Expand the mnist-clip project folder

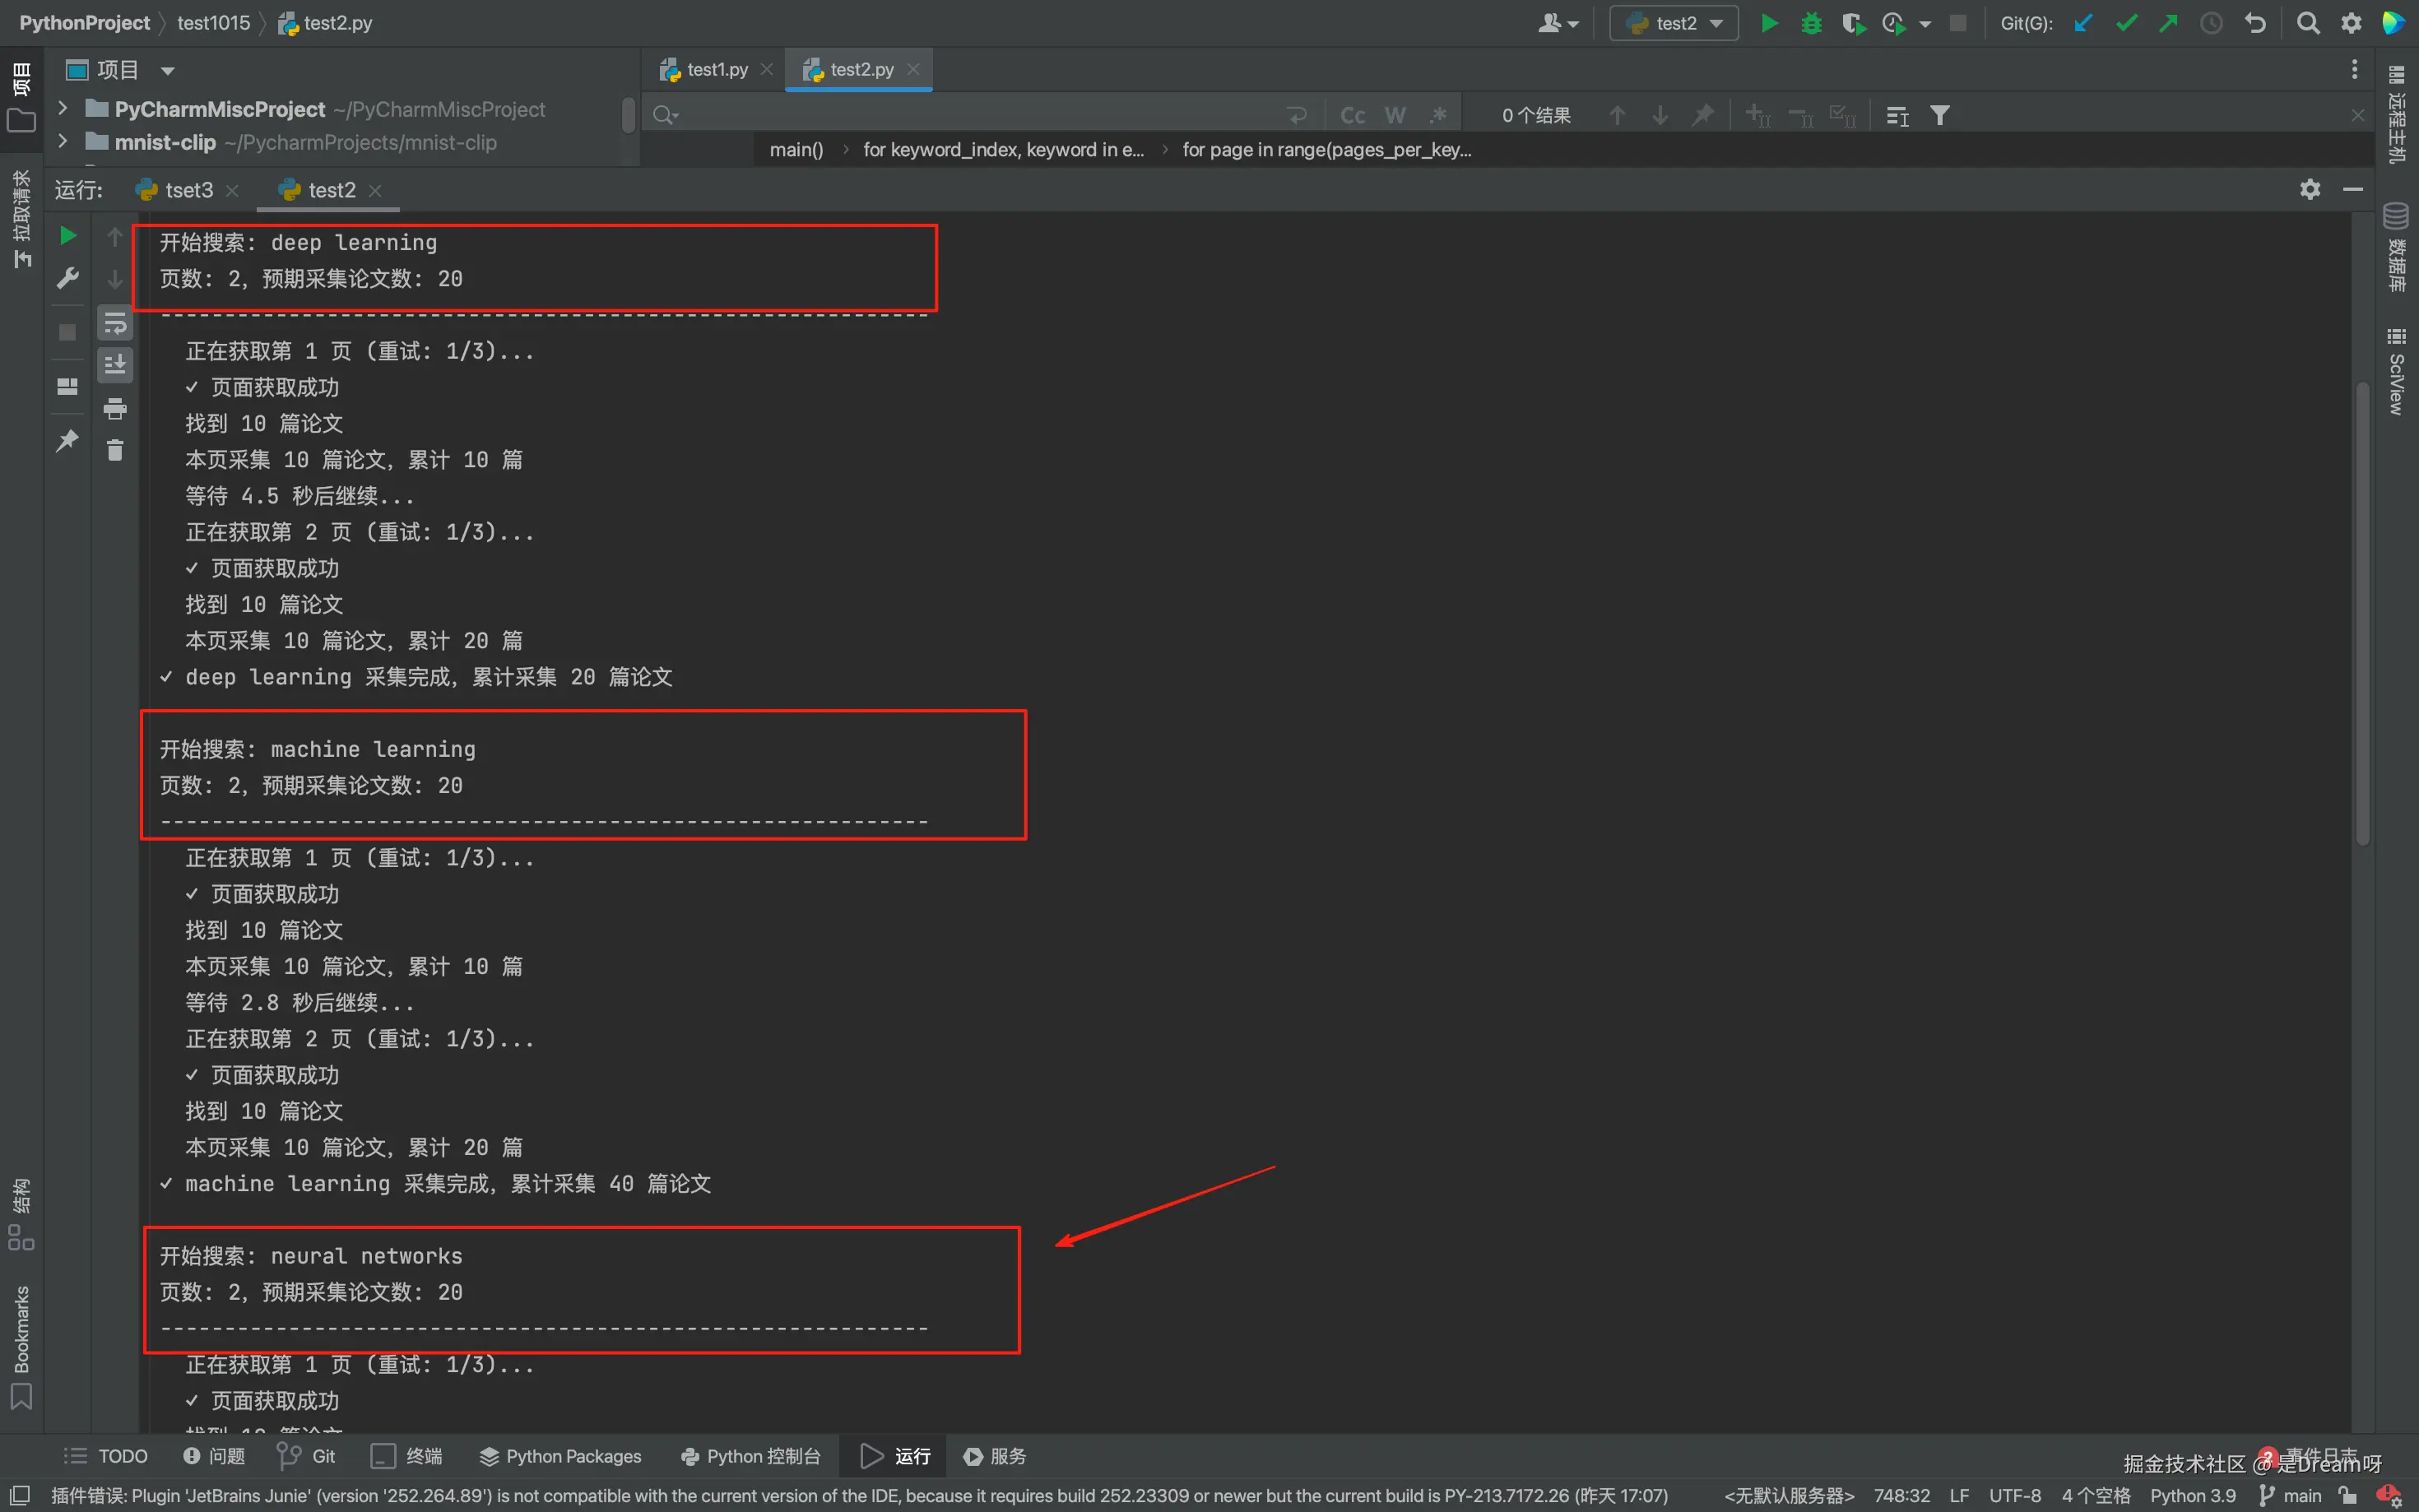tap(63, 142)
